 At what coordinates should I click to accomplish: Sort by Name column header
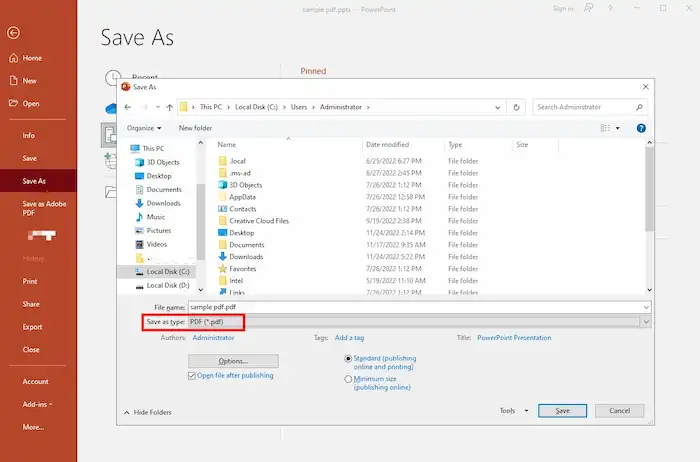point(227,145)
